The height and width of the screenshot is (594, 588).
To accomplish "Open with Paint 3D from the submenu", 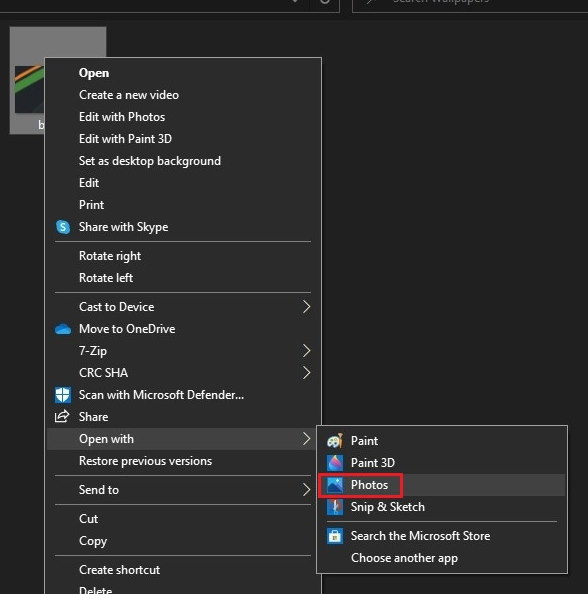I will pyautogui.click(x=442, y=463).
